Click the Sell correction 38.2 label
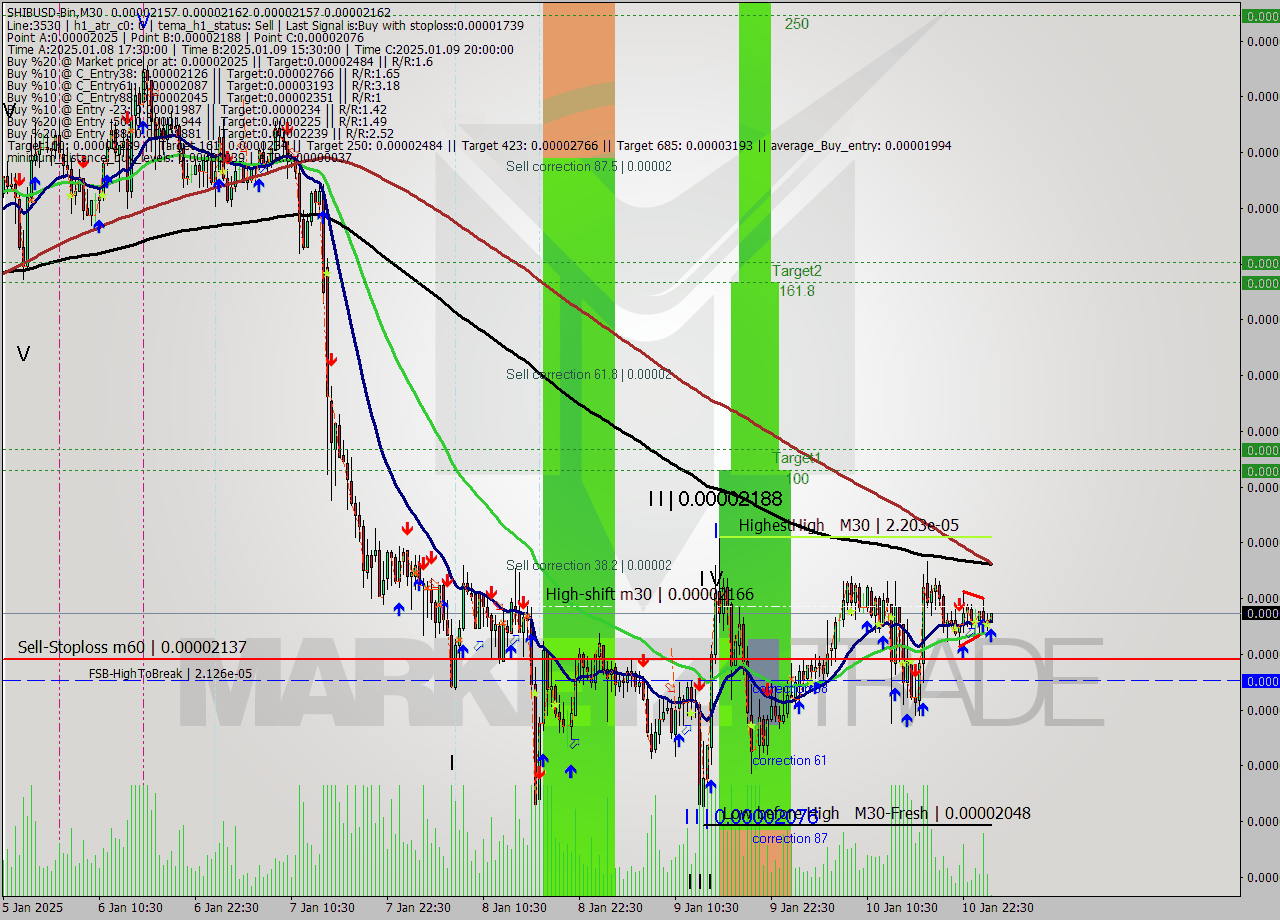This screenshot has width=1280, height=920. (588, 565)
